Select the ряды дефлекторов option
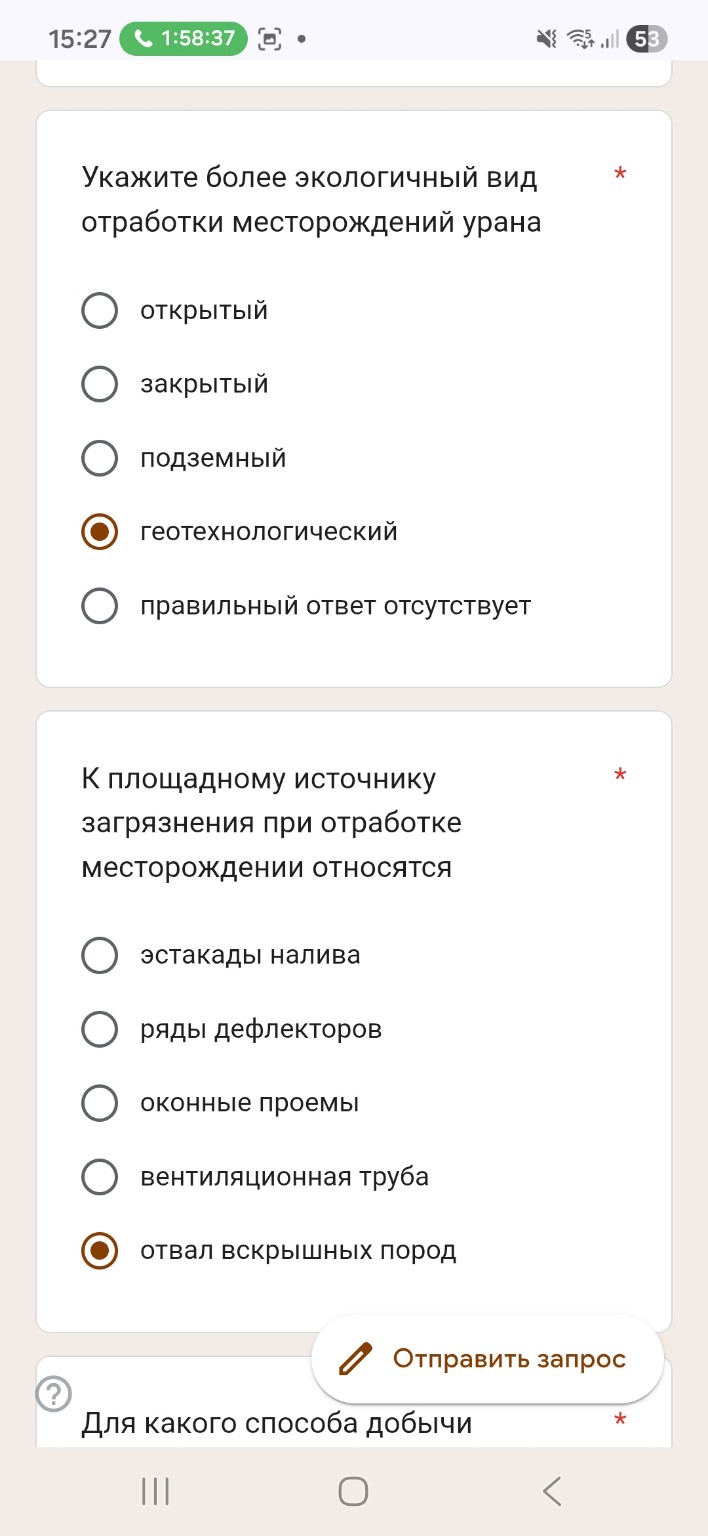The image size is (708, 1536). coord(99,1029)
